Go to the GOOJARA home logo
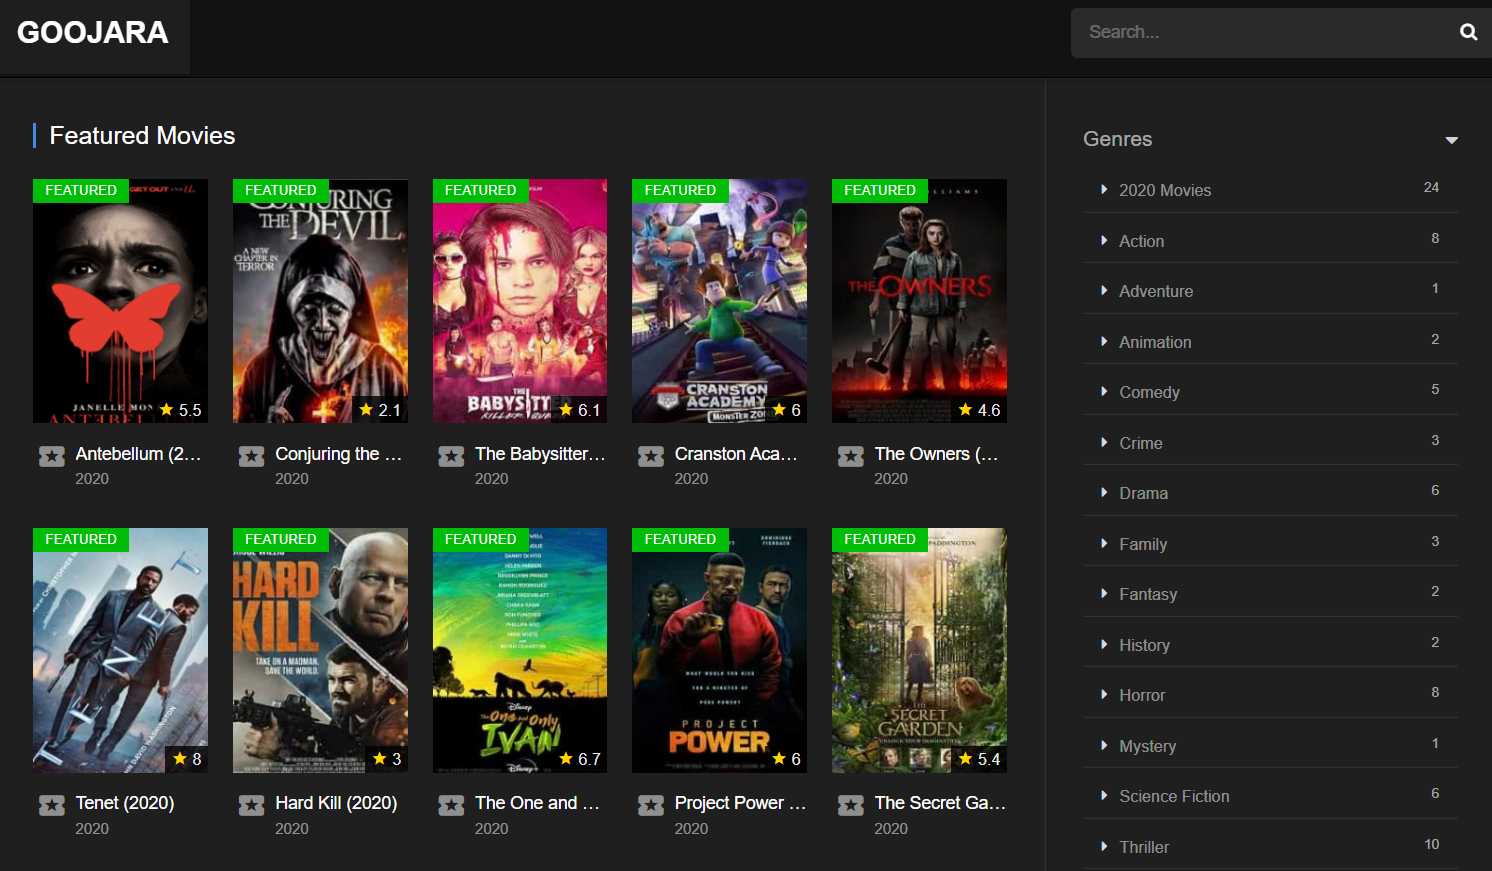Image resolution: width=1492 pixels, height=871 pixels. (x=93, y=33)
